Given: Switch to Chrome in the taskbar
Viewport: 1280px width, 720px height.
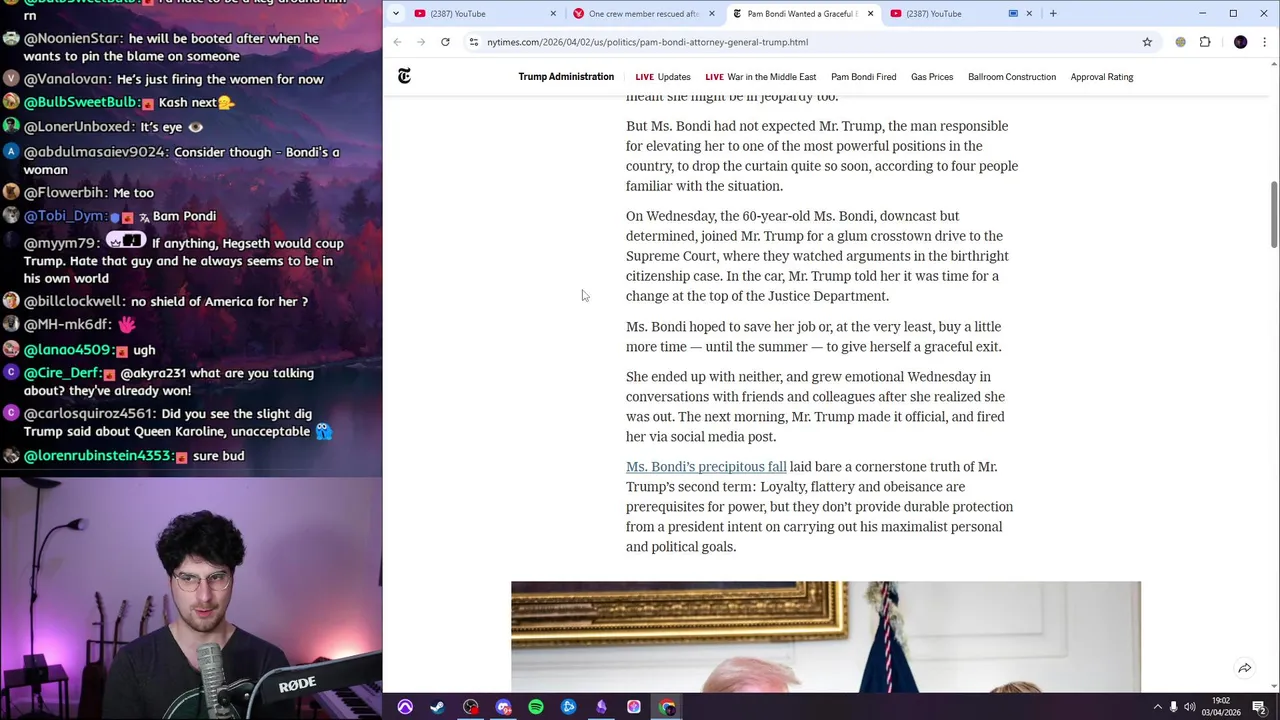Looking at the screenshot, I should click(x=667, y=707).
